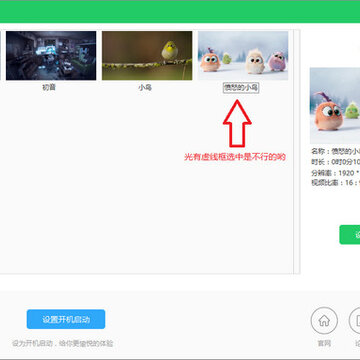Select the 初音 wallpaper thumbnail
Viewport: 360px width, 360px height.
pyautogui.click(x=51, y=56)
